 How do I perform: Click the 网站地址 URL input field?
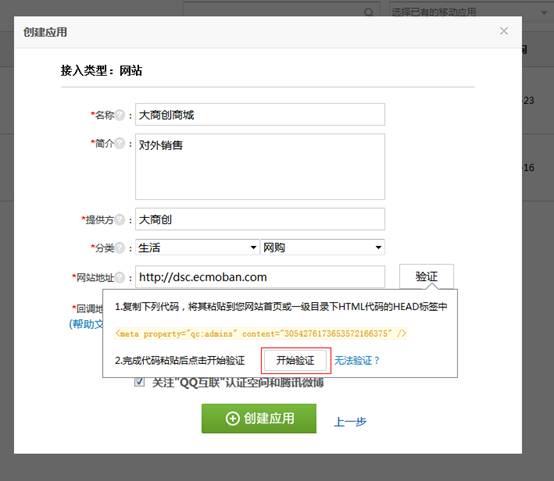click(260, 277)
